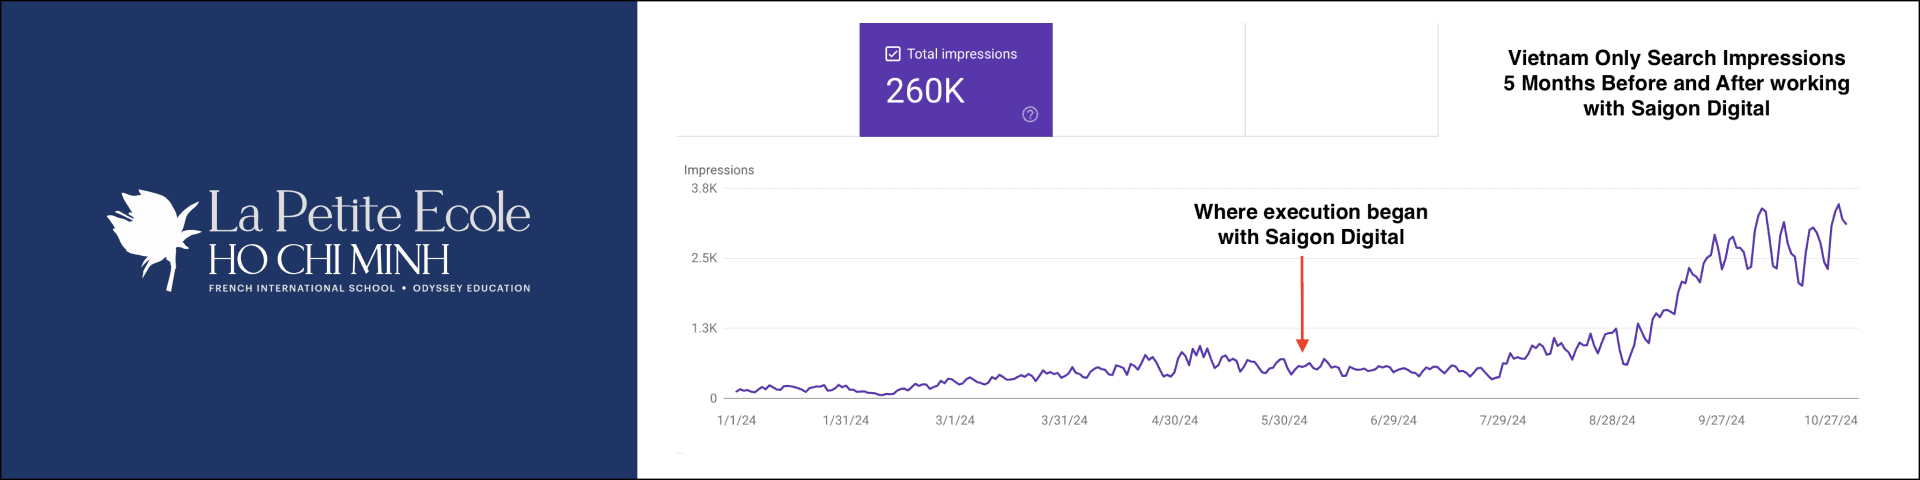Uncheck the Total impressions checkbox
Viewport: 1920px width, 480px height.
[x=893, y=54]
